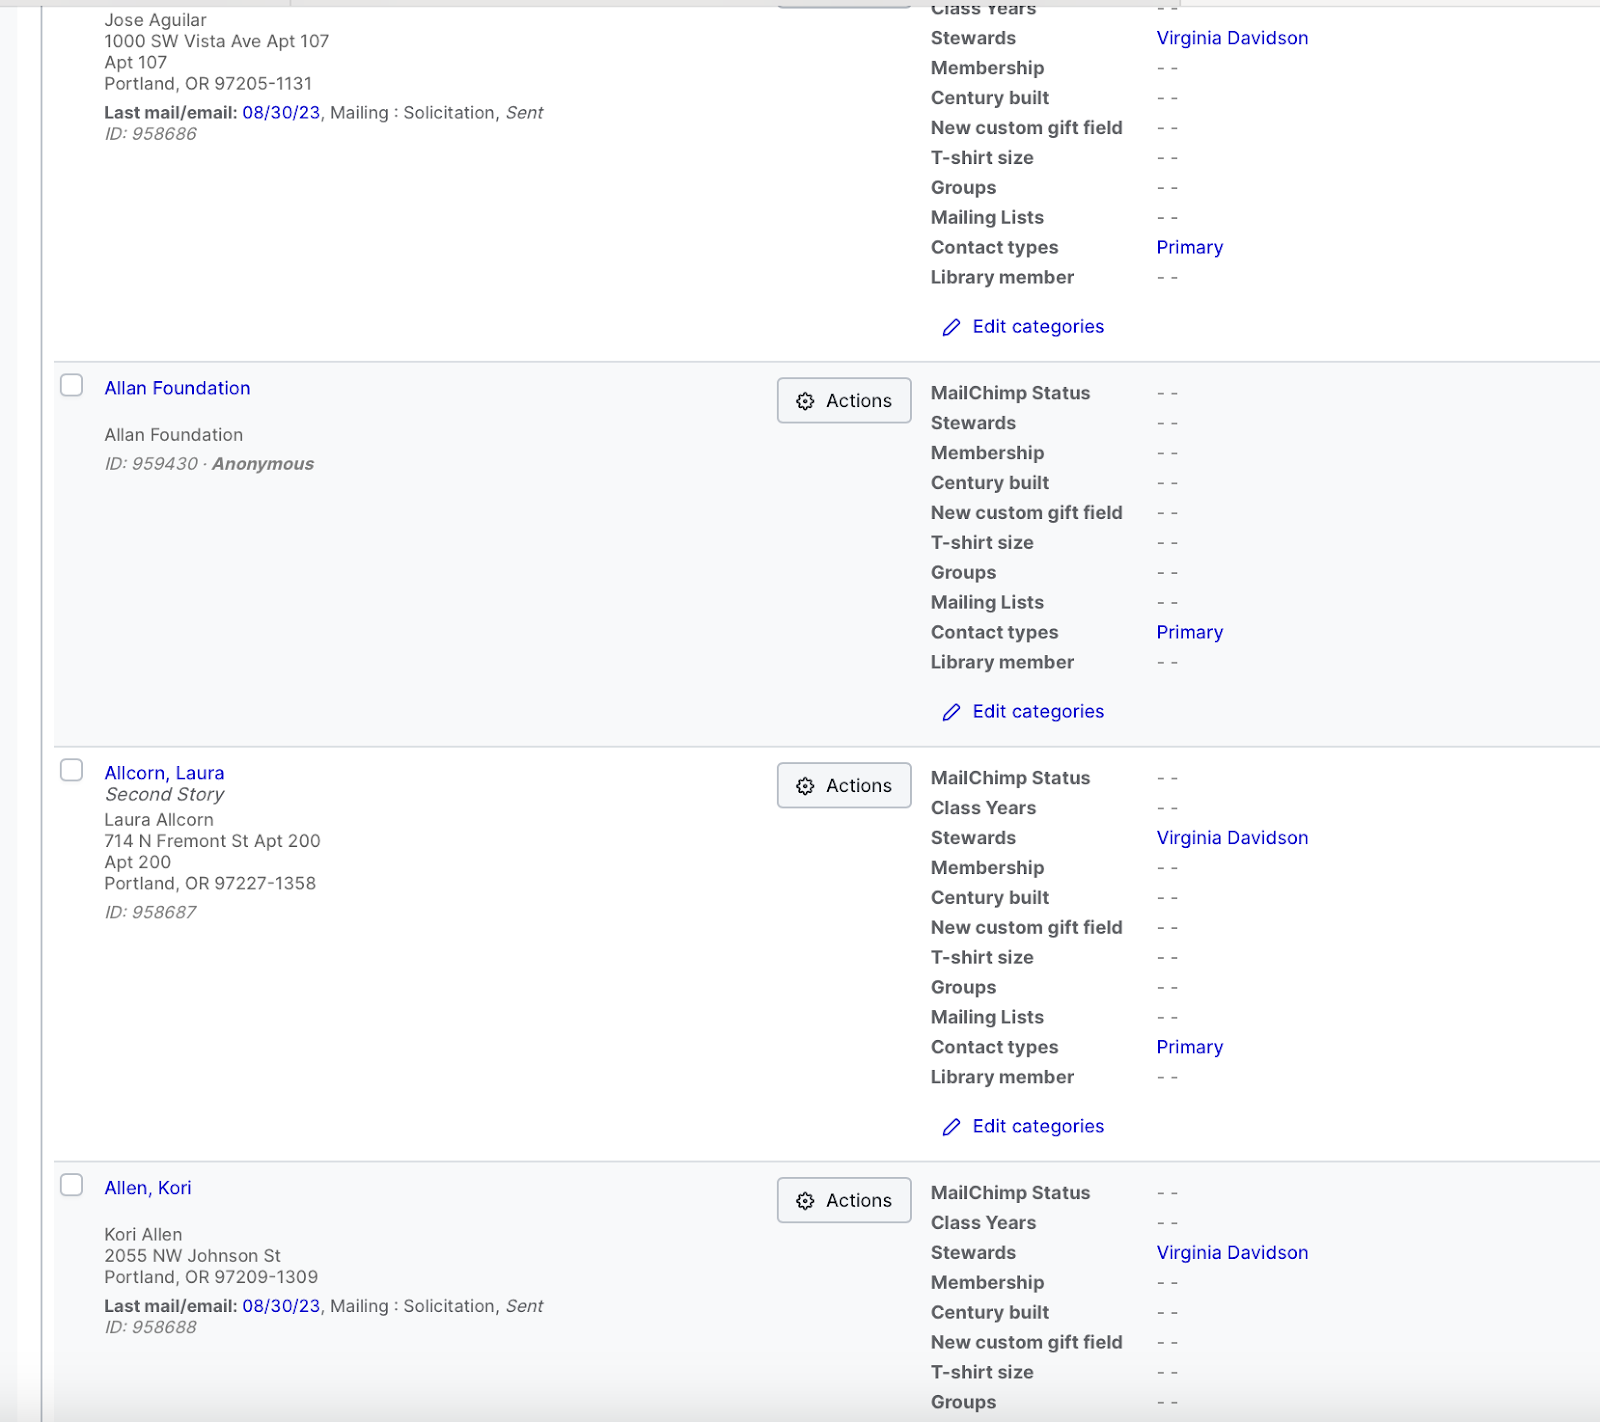Open the Allen, Kori constituent link

click(x=148, y=1188)
